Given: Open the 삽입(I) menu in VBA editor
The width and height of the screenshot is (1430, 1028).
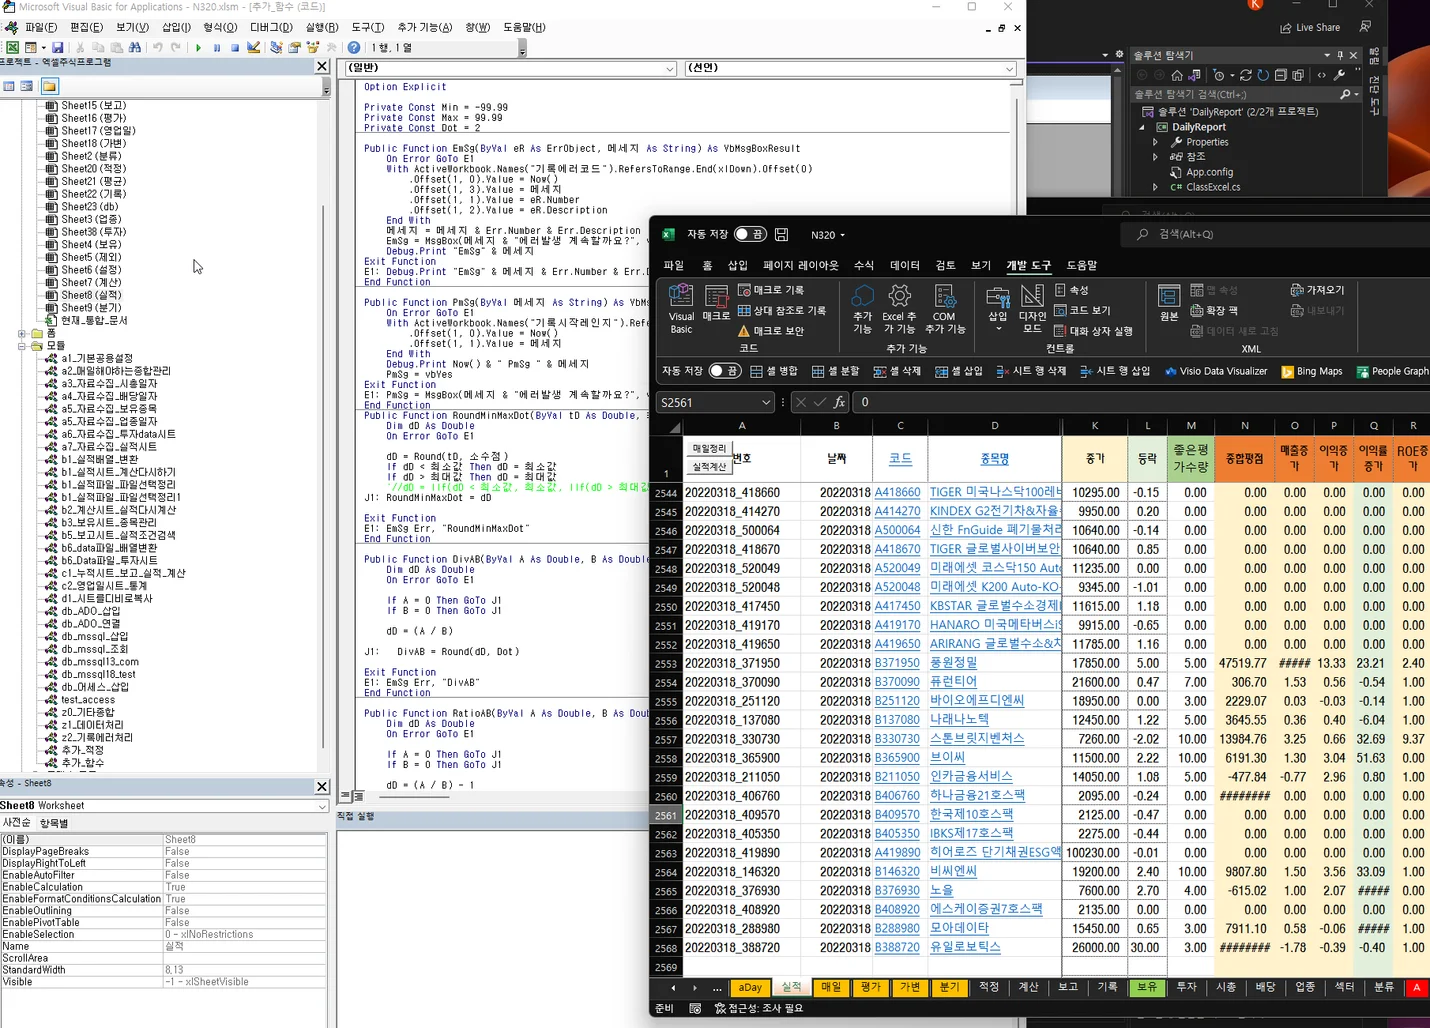Looking at the screenshot, I should click(176, 27).
